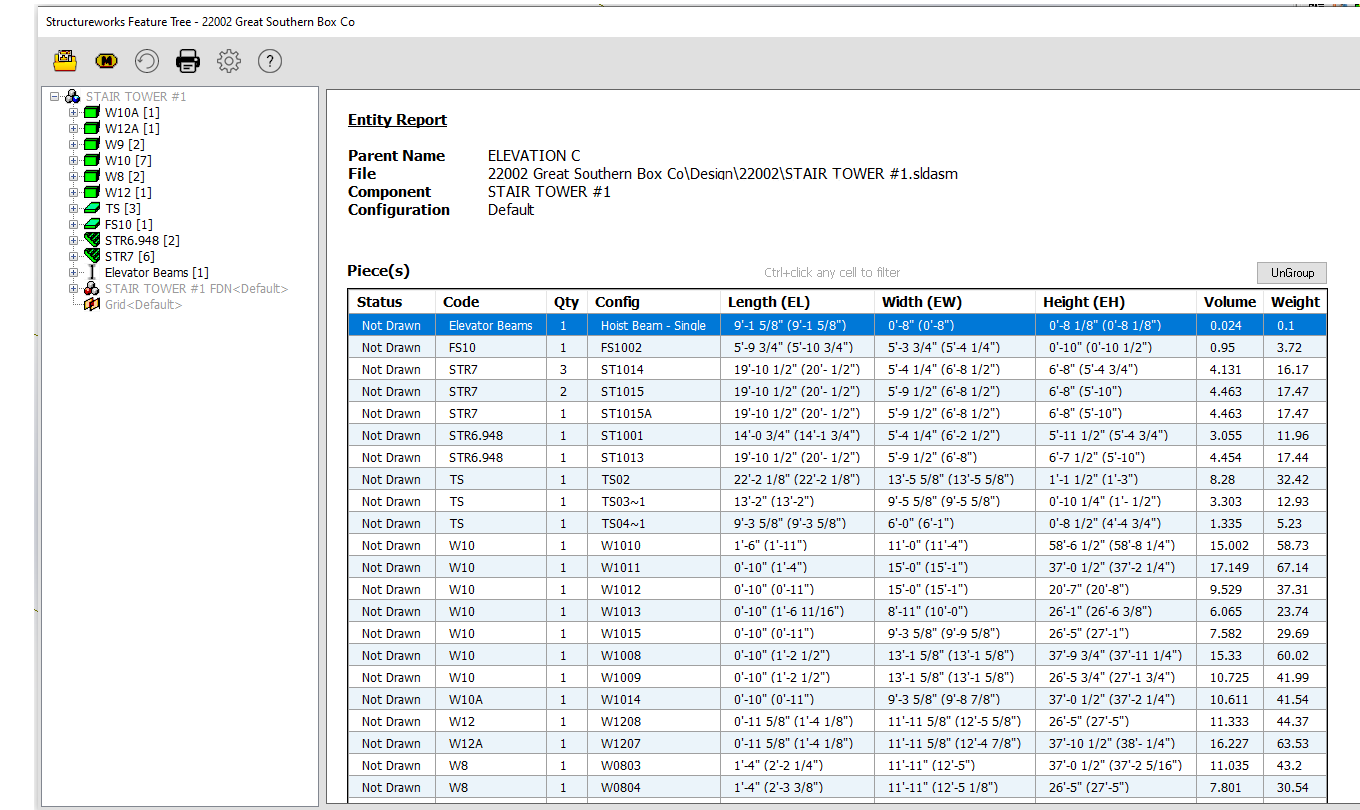Click the yellow toolbox icon in toolbar
Screen dimensions: 1360x810
[65, 61]
